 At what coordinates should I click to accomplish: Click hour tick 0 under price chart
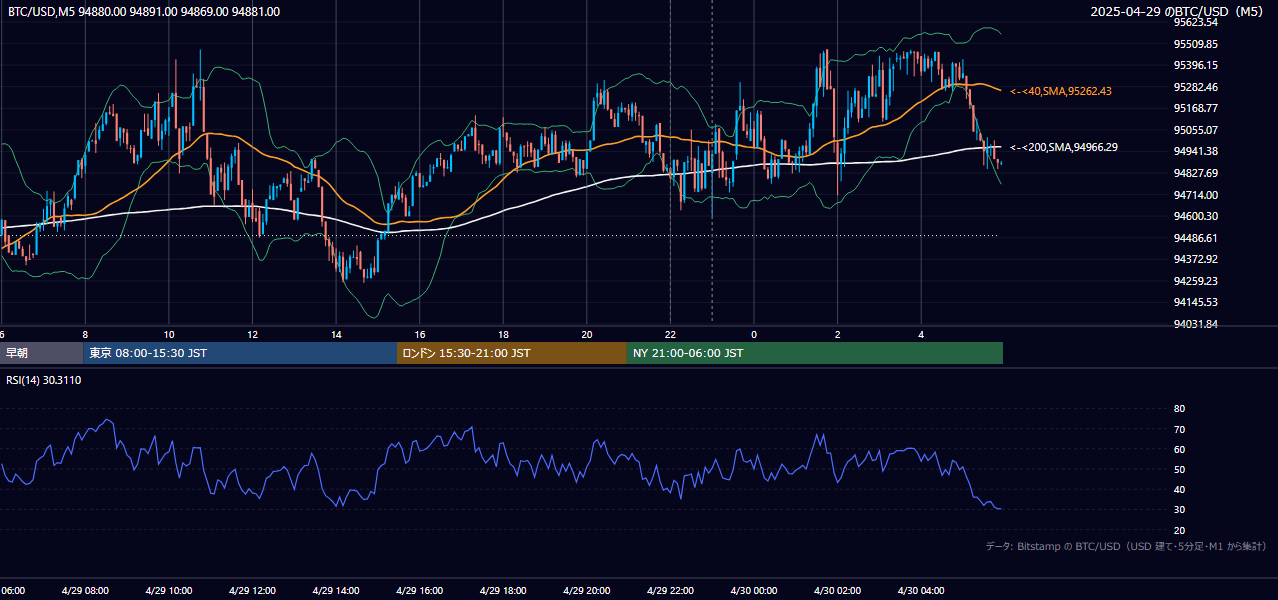[754, 334]
